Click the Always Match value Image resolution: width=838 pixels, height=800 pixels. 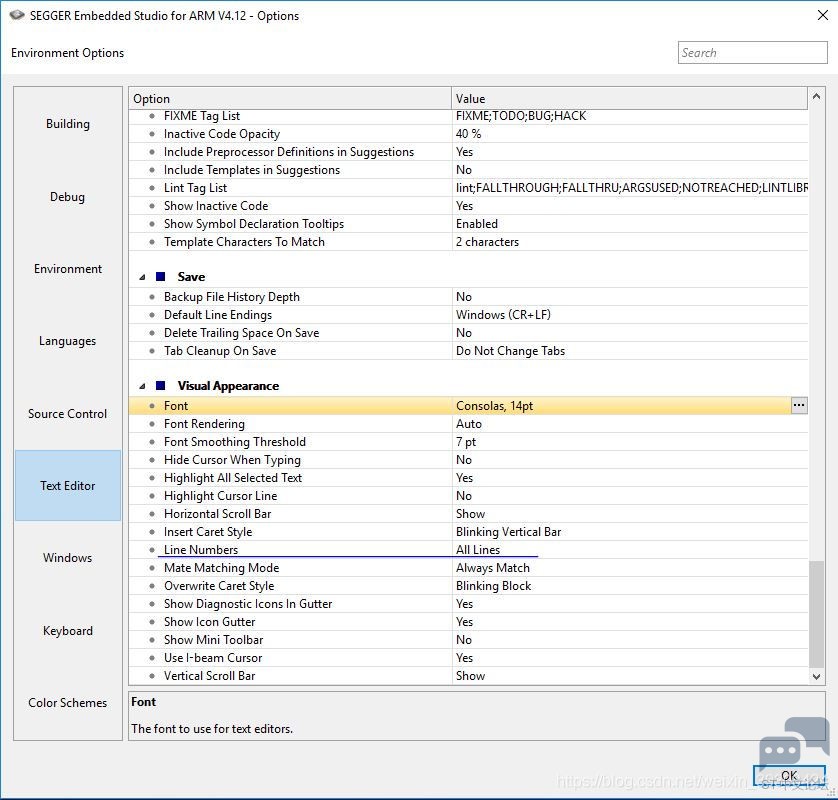493,568
